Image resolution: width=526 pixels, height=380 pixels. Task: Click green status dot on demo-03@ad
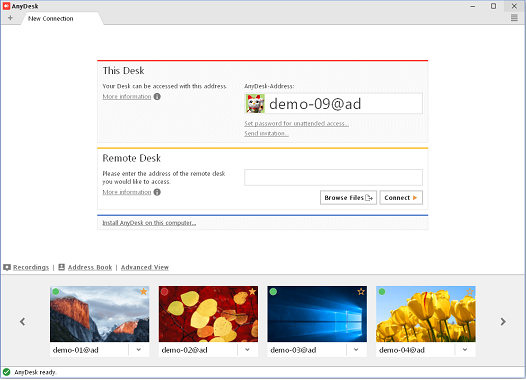273,291
